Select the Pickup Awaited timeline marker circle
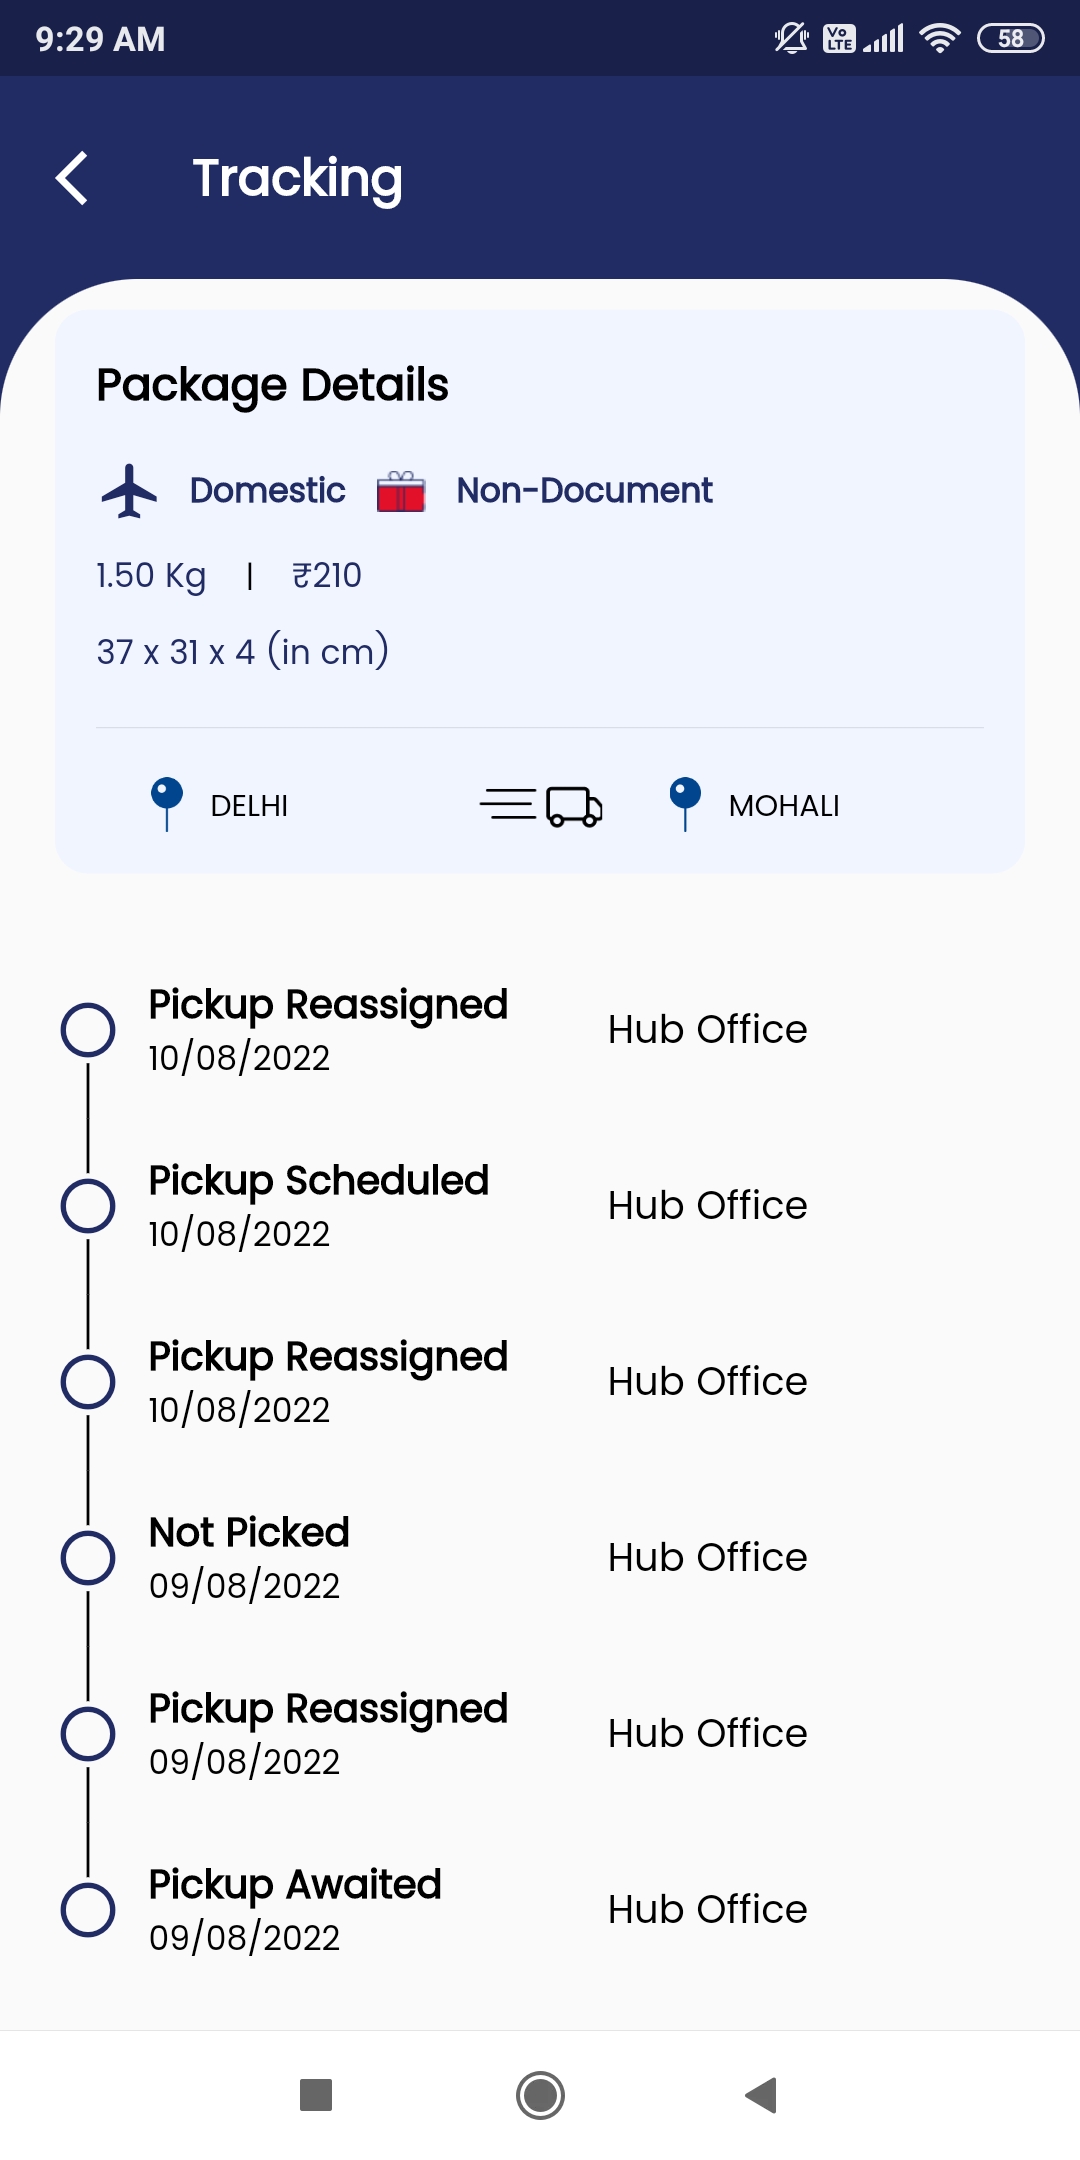 (88, 1910)
